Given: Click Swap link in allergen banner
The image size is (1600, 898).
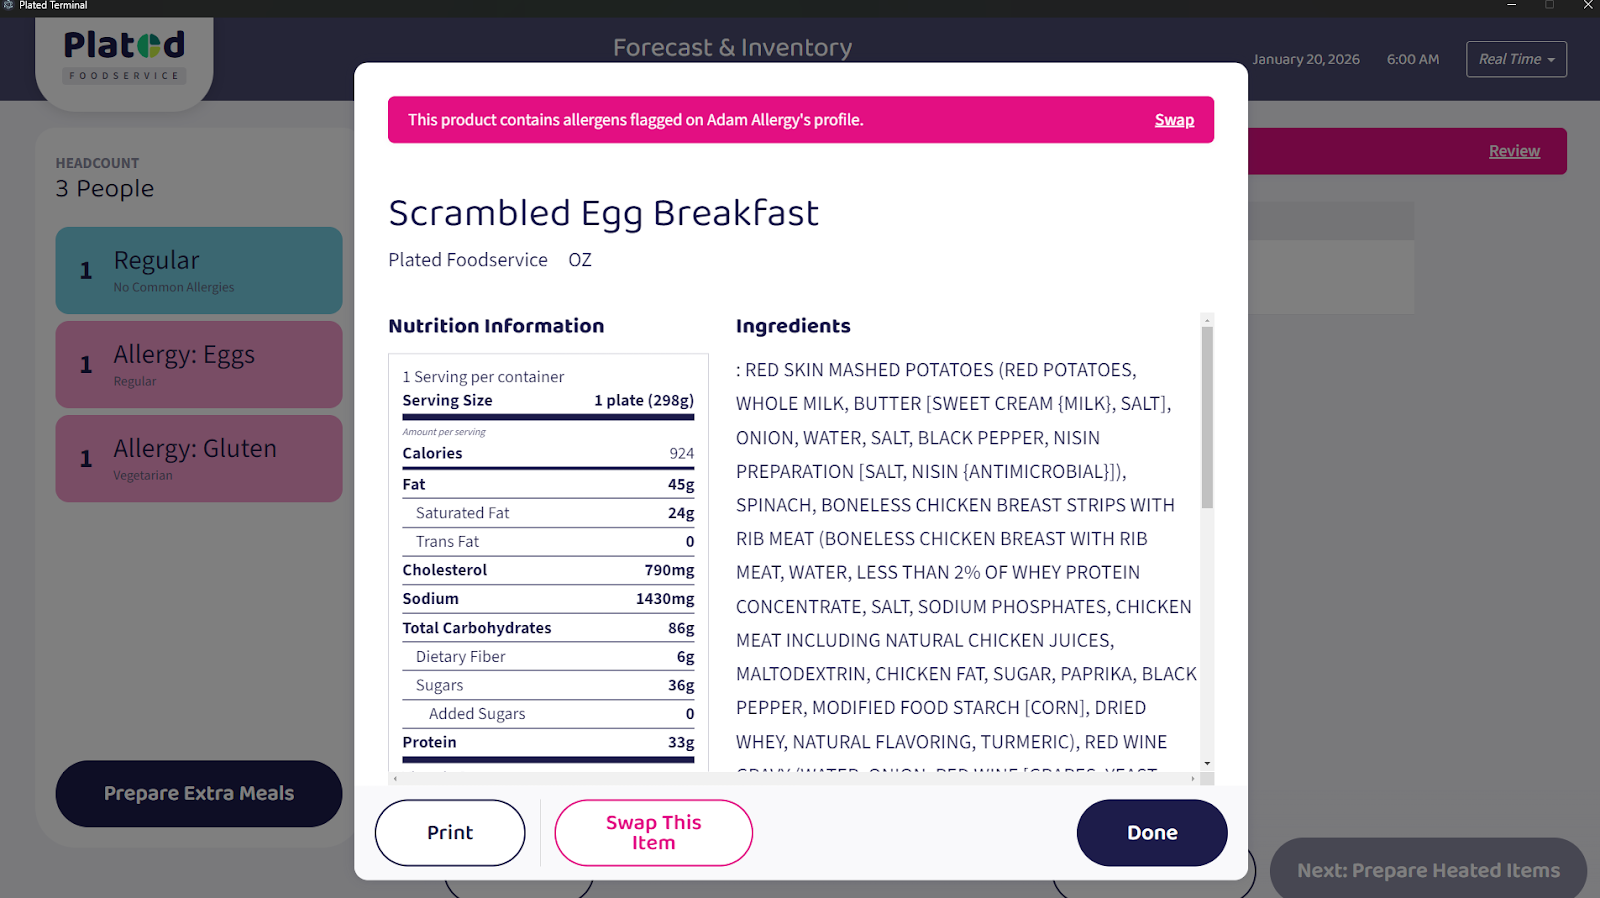Looking at the screenshot, I should click(x=1174, y=120).
